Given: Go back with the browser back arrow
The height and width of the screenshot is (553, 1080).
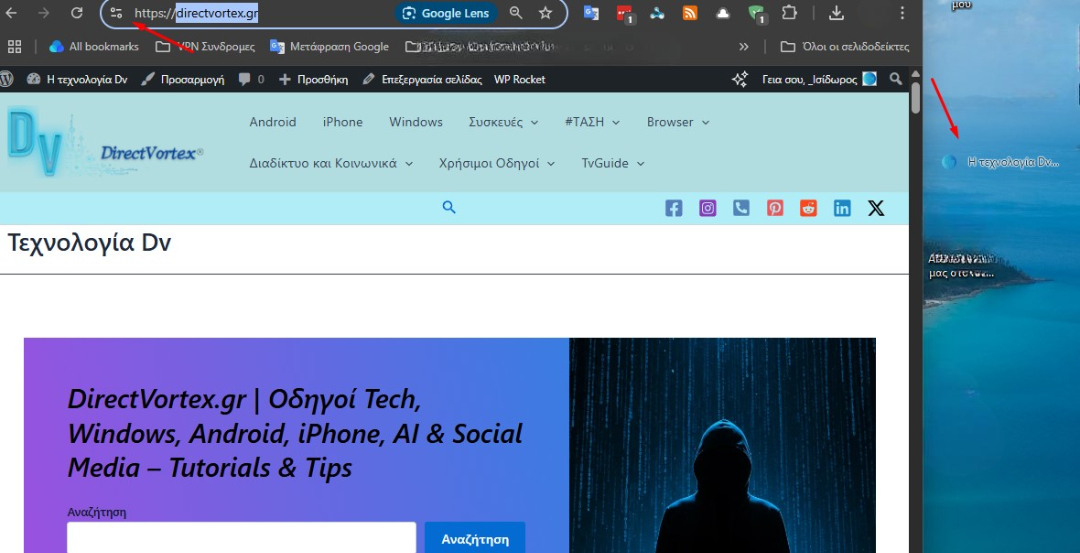Looking at the screenshot, I should (x=12, y=13).
